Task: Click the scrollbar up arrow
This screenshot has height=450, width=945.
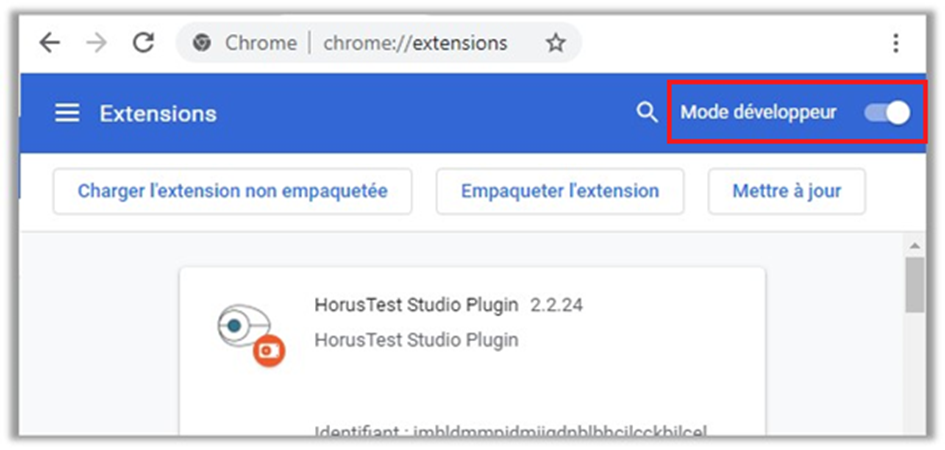Action: [x=913, y=245]
